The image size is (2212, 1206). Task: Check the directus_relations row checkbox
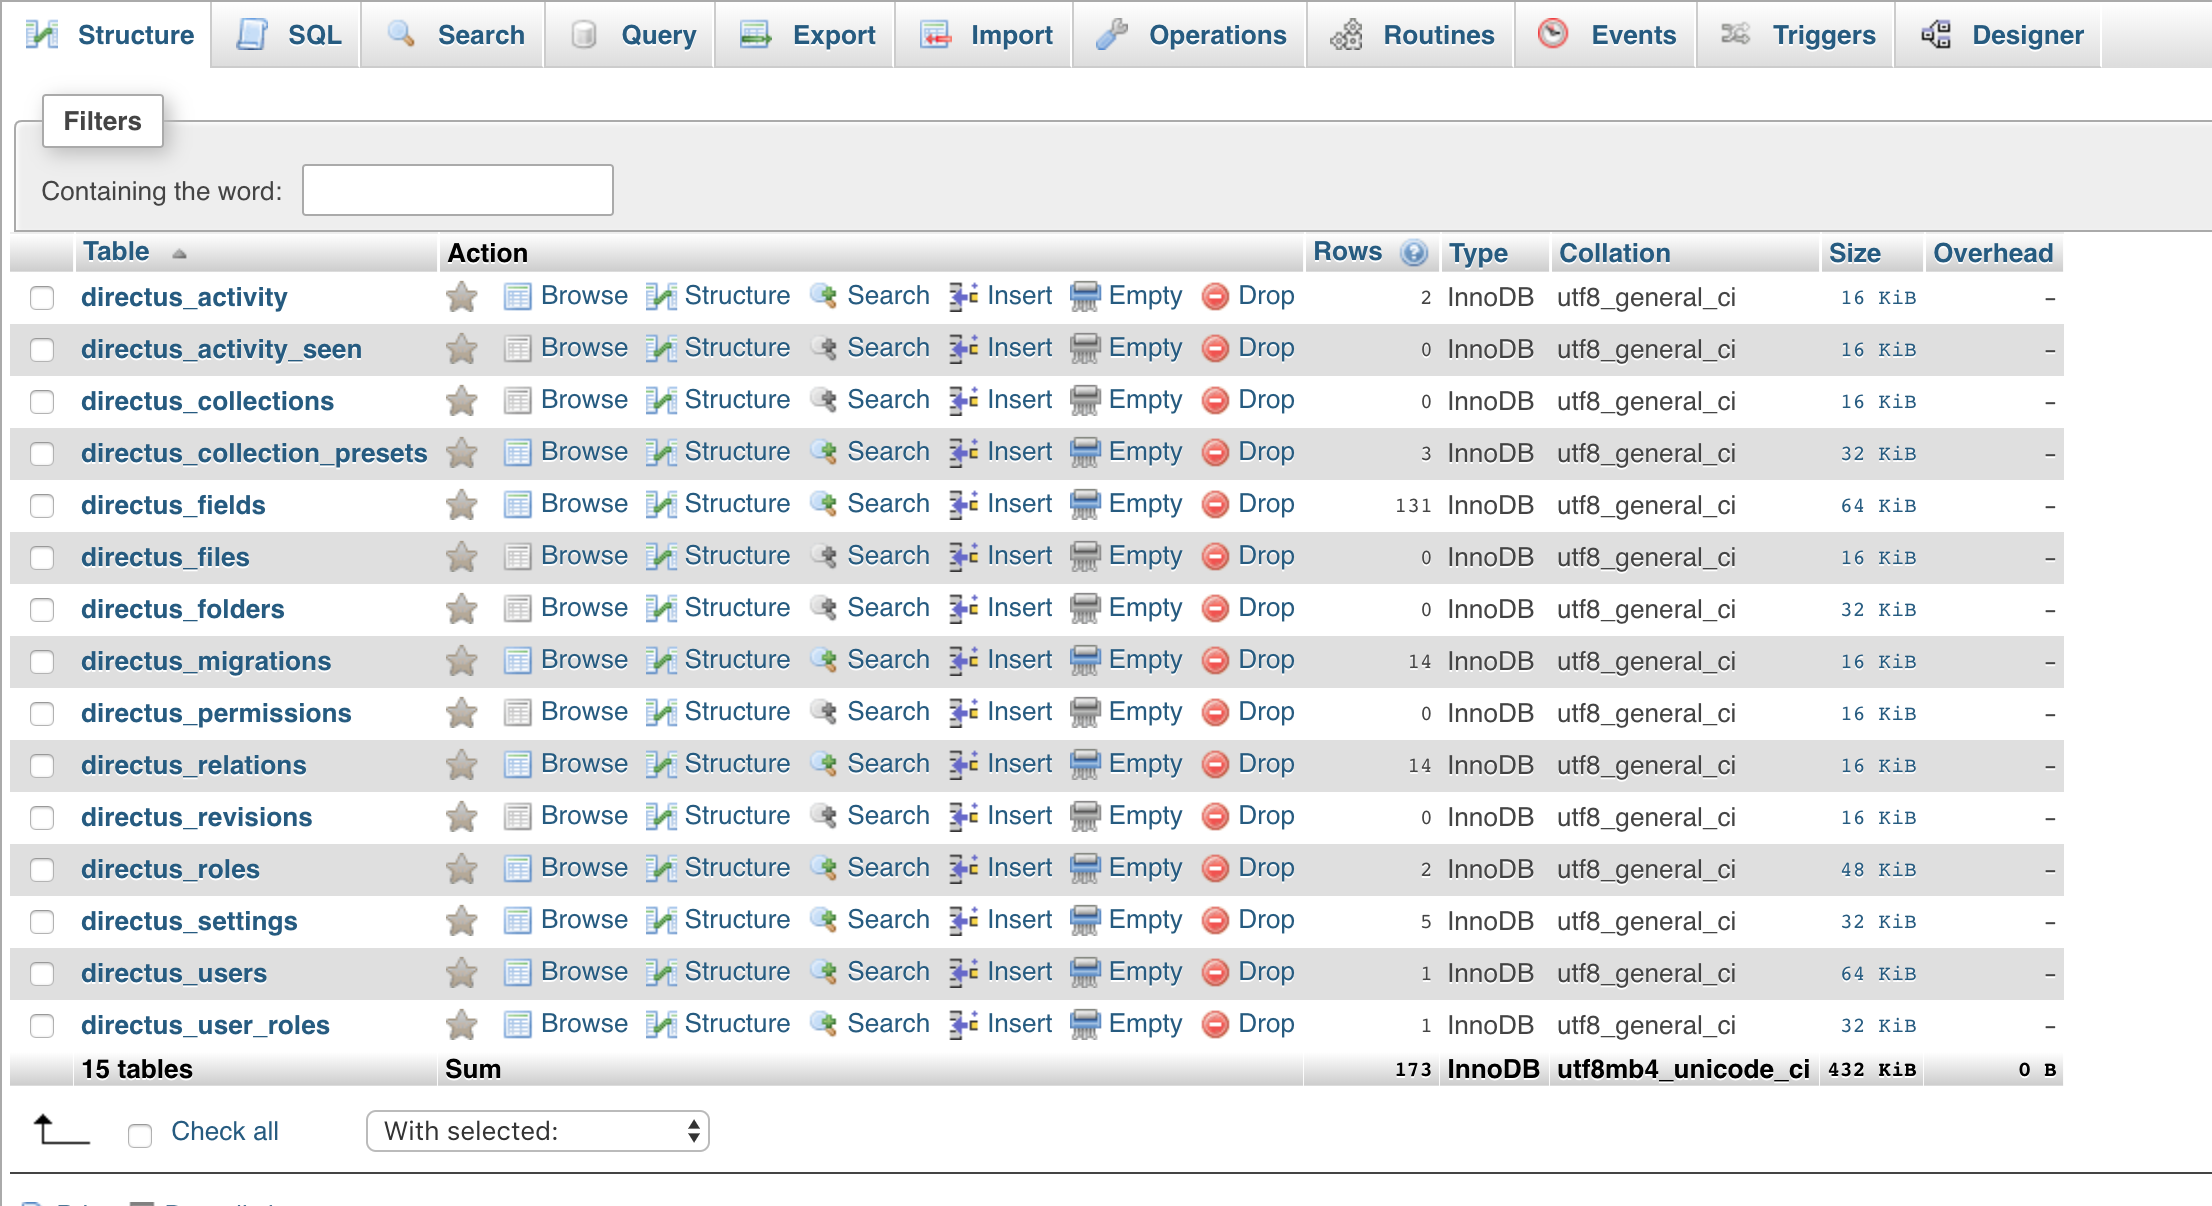pyautogui.click(x=42, y=766)
